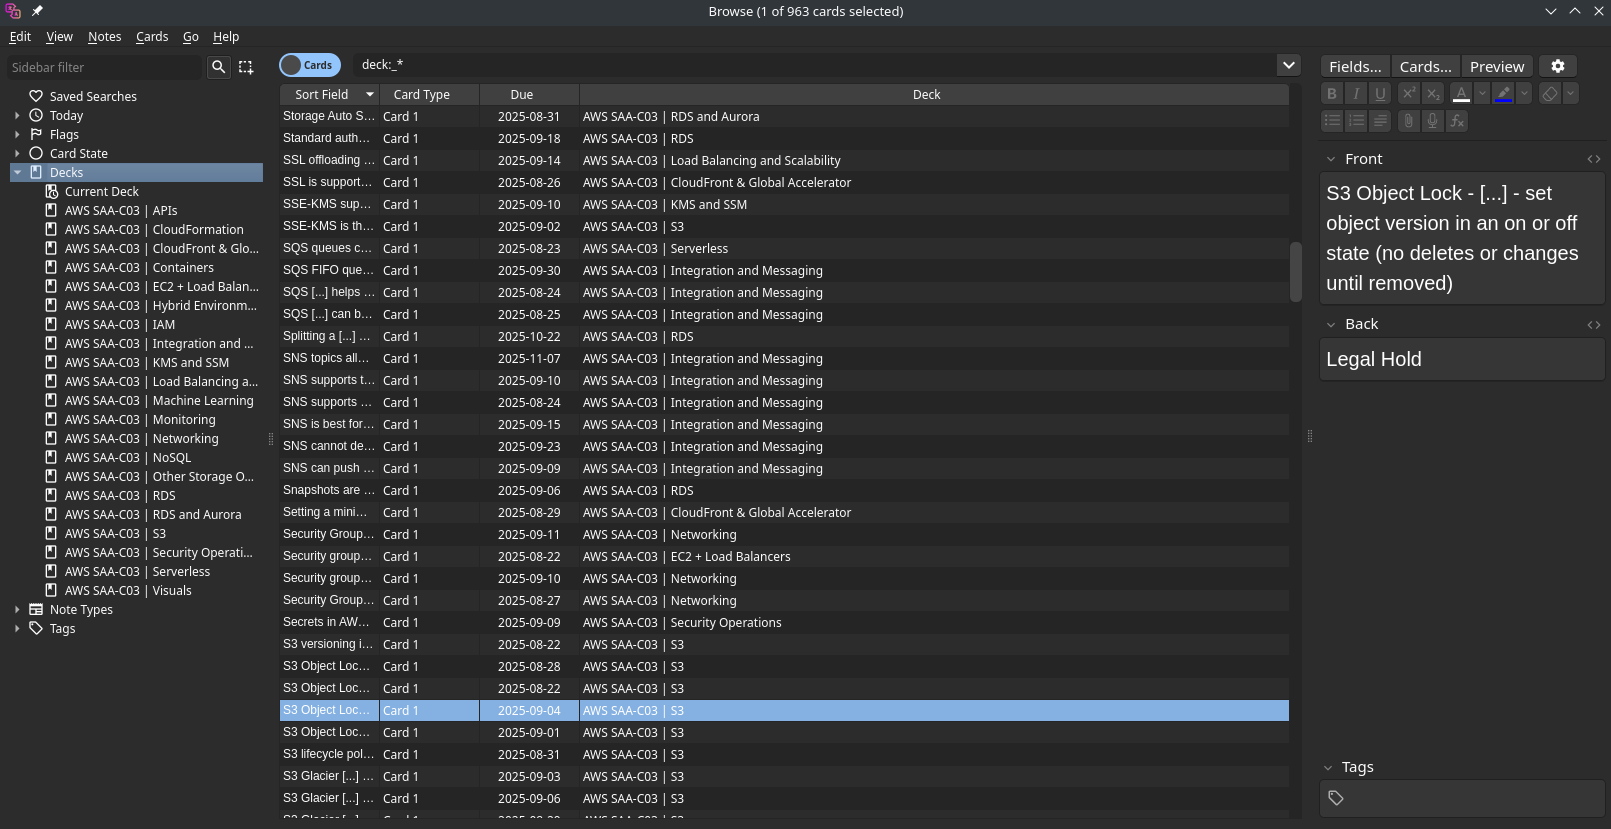This screenshot has height=829, width=1611.
Task: Open the equations fx button
Action: pos(1457,121)
